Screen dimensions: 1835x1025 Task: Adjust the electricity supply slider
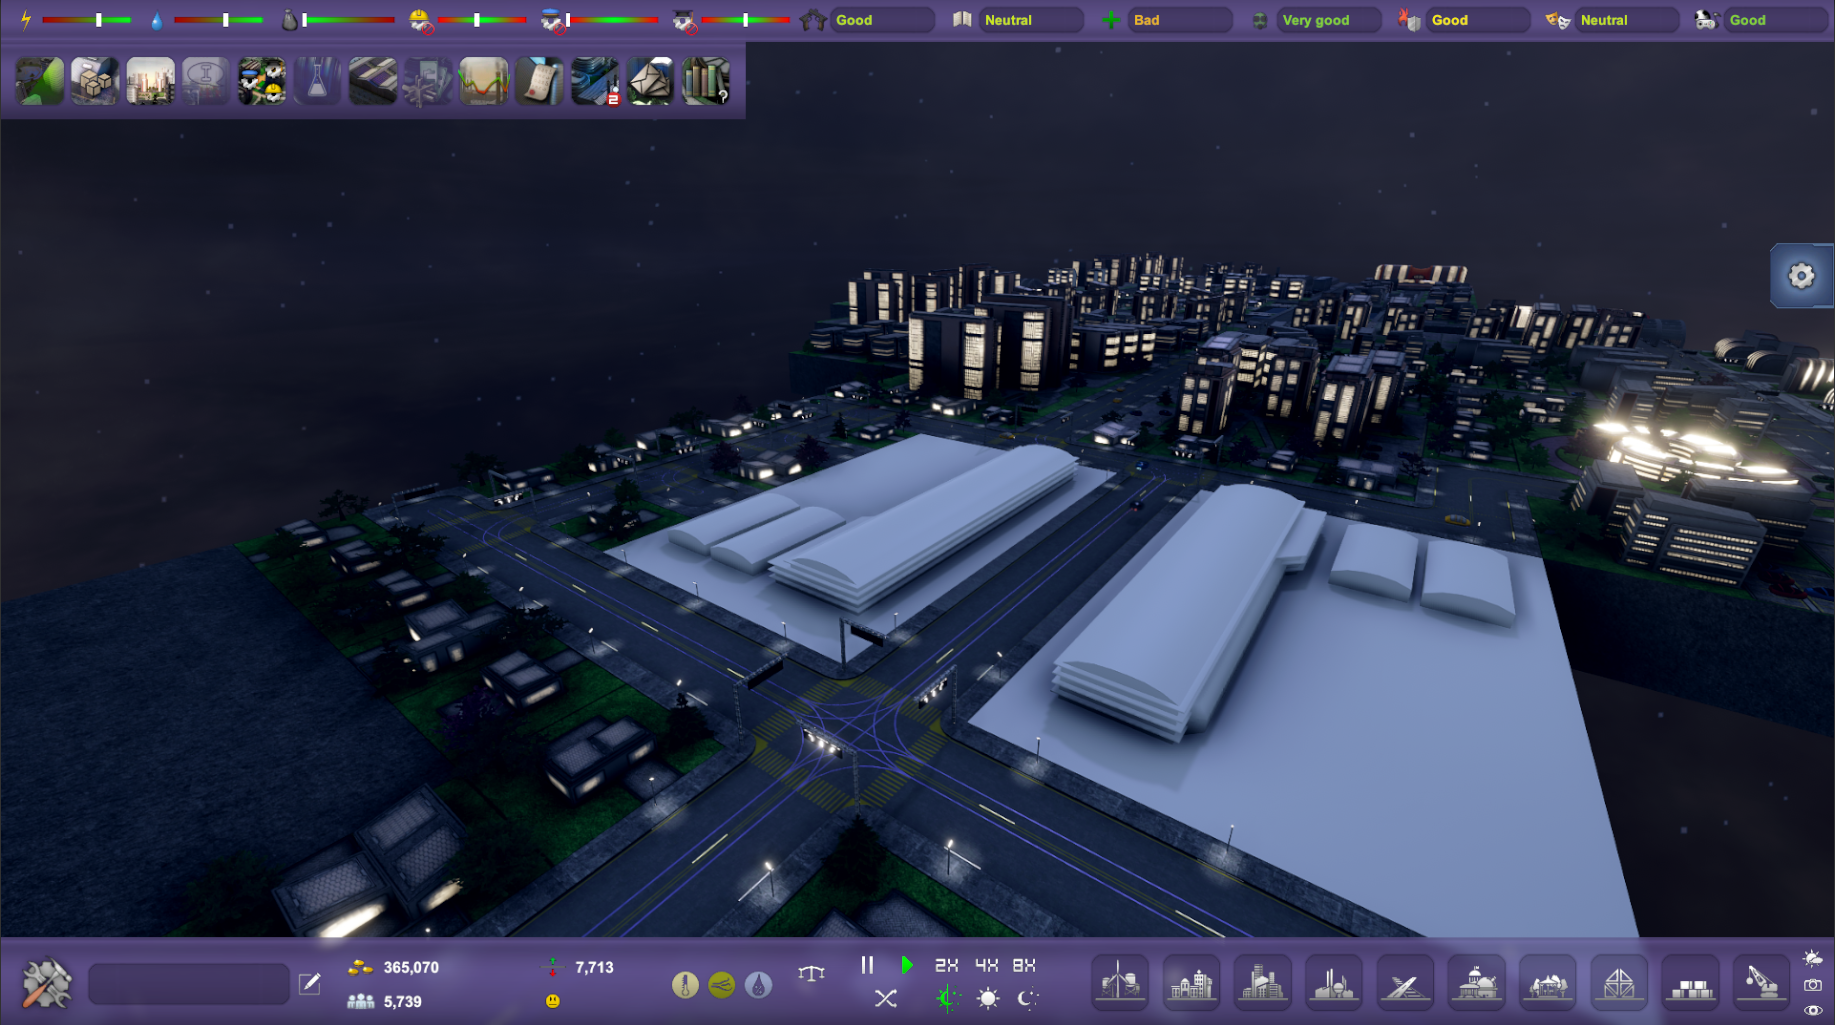pyautogui.click(x=87, y=20)
